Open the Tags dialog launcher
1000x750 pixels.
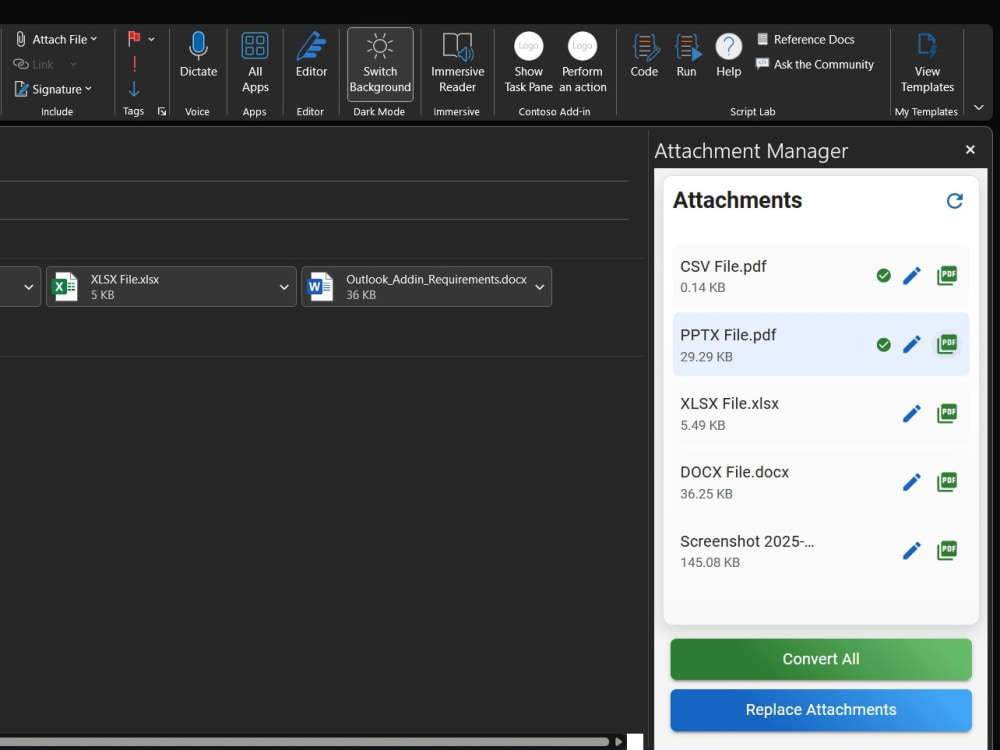click(x=162, y=112)
